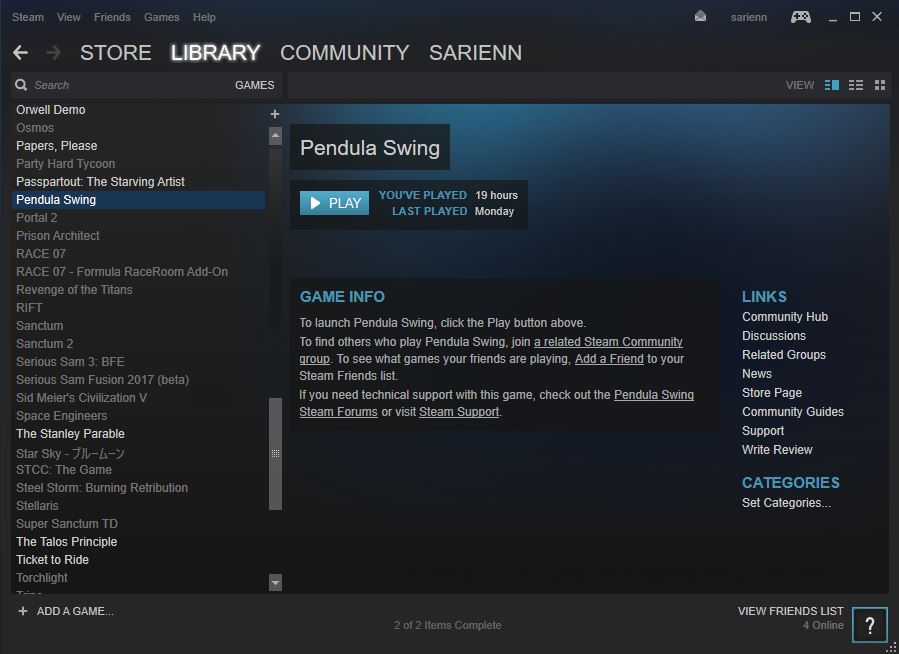Go to the COMMUNITY tab

click(345, 53)
